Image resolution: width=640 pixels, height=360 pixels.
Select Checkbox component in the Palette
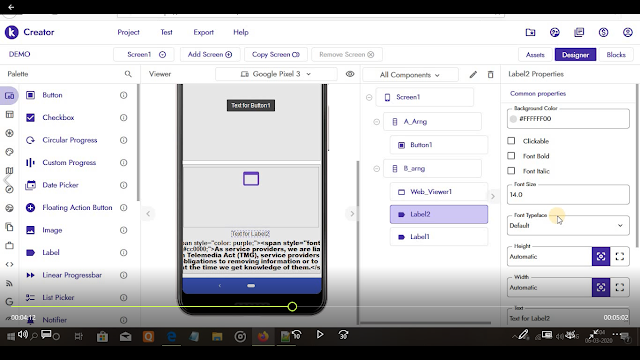point(58,118)
